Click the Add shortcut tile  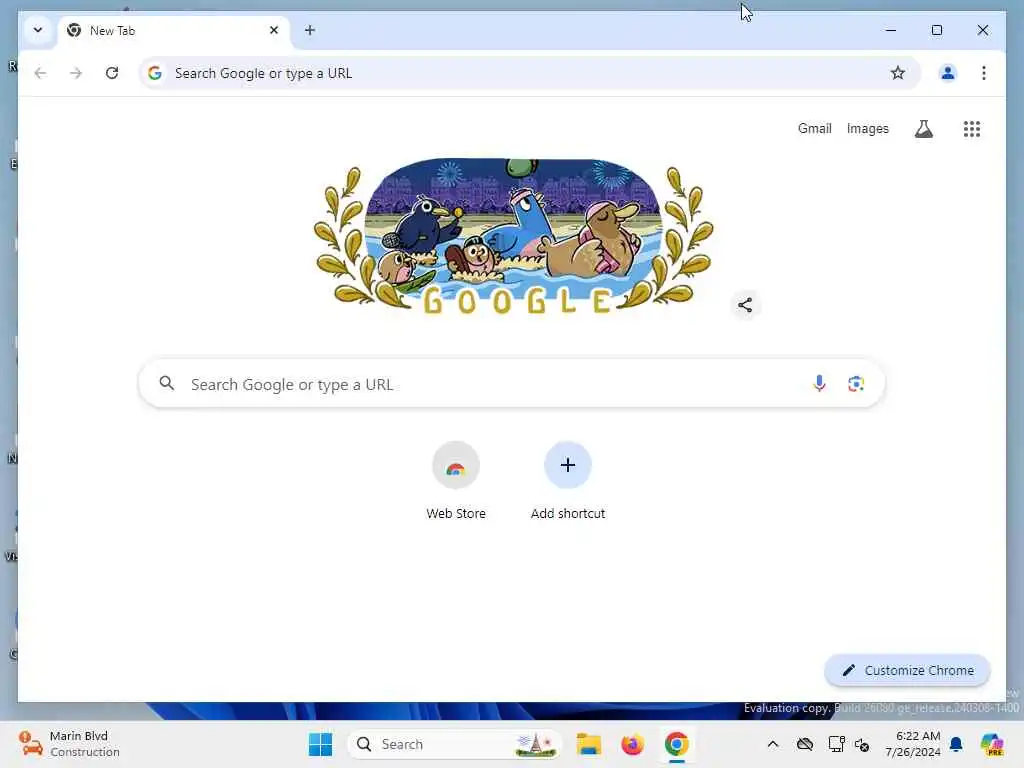pyautogui.click(x=568, y=481)
